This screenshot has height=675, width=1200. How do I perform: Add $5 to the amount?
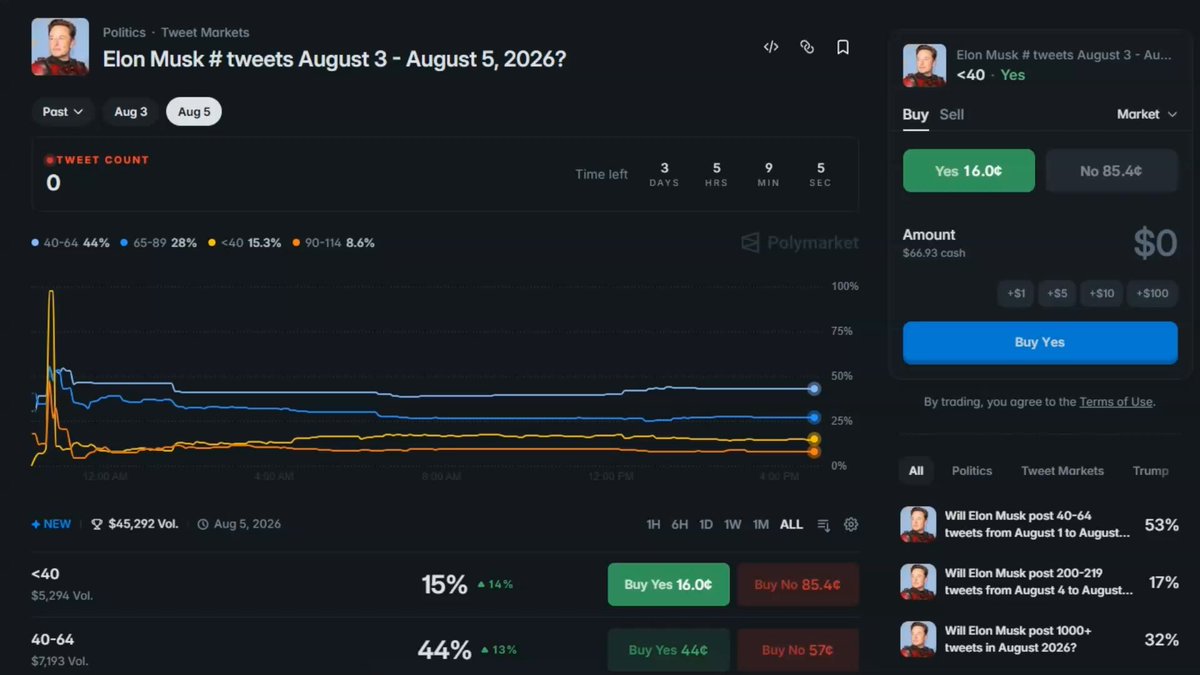click(1058, 293)
